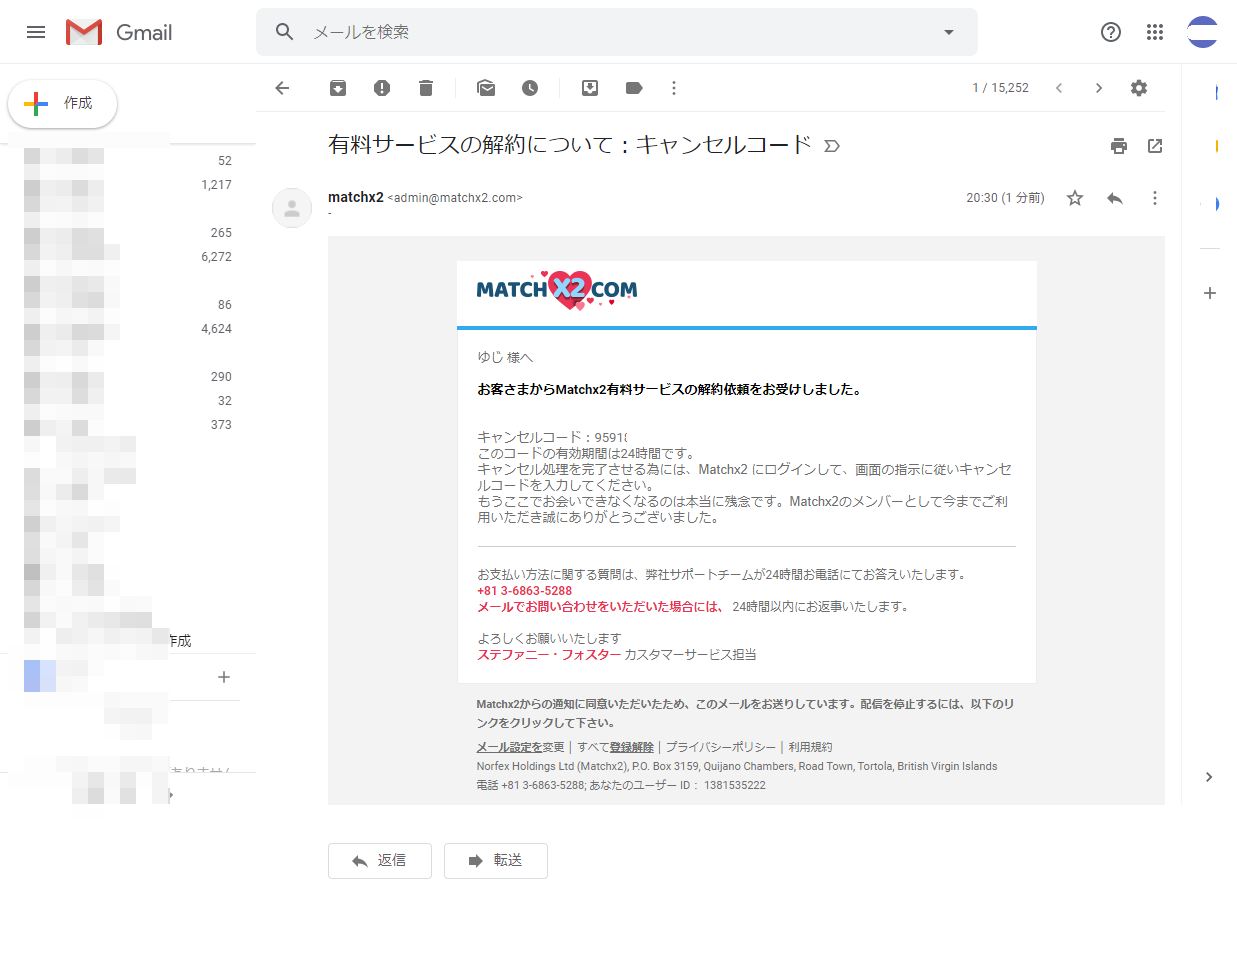Open メール設定を変更 link
The width and height of the screenshot is (1237, 953).
tap(521, 747)
